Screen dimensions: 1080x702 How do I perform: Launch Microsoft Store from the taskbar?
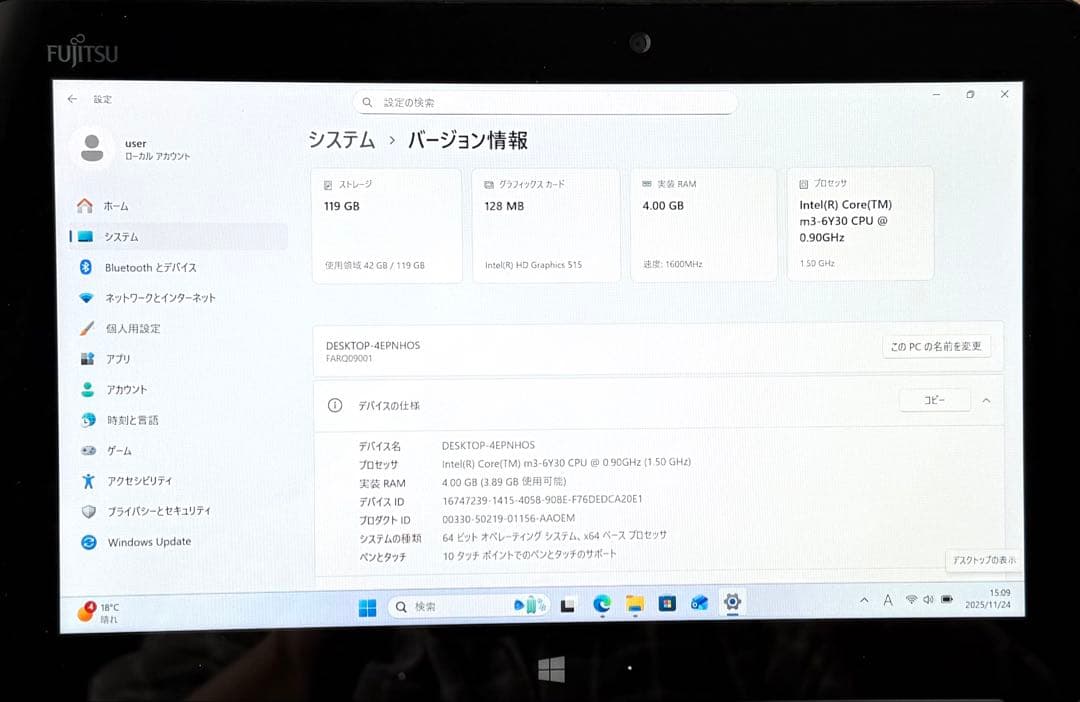pos(665,604)
